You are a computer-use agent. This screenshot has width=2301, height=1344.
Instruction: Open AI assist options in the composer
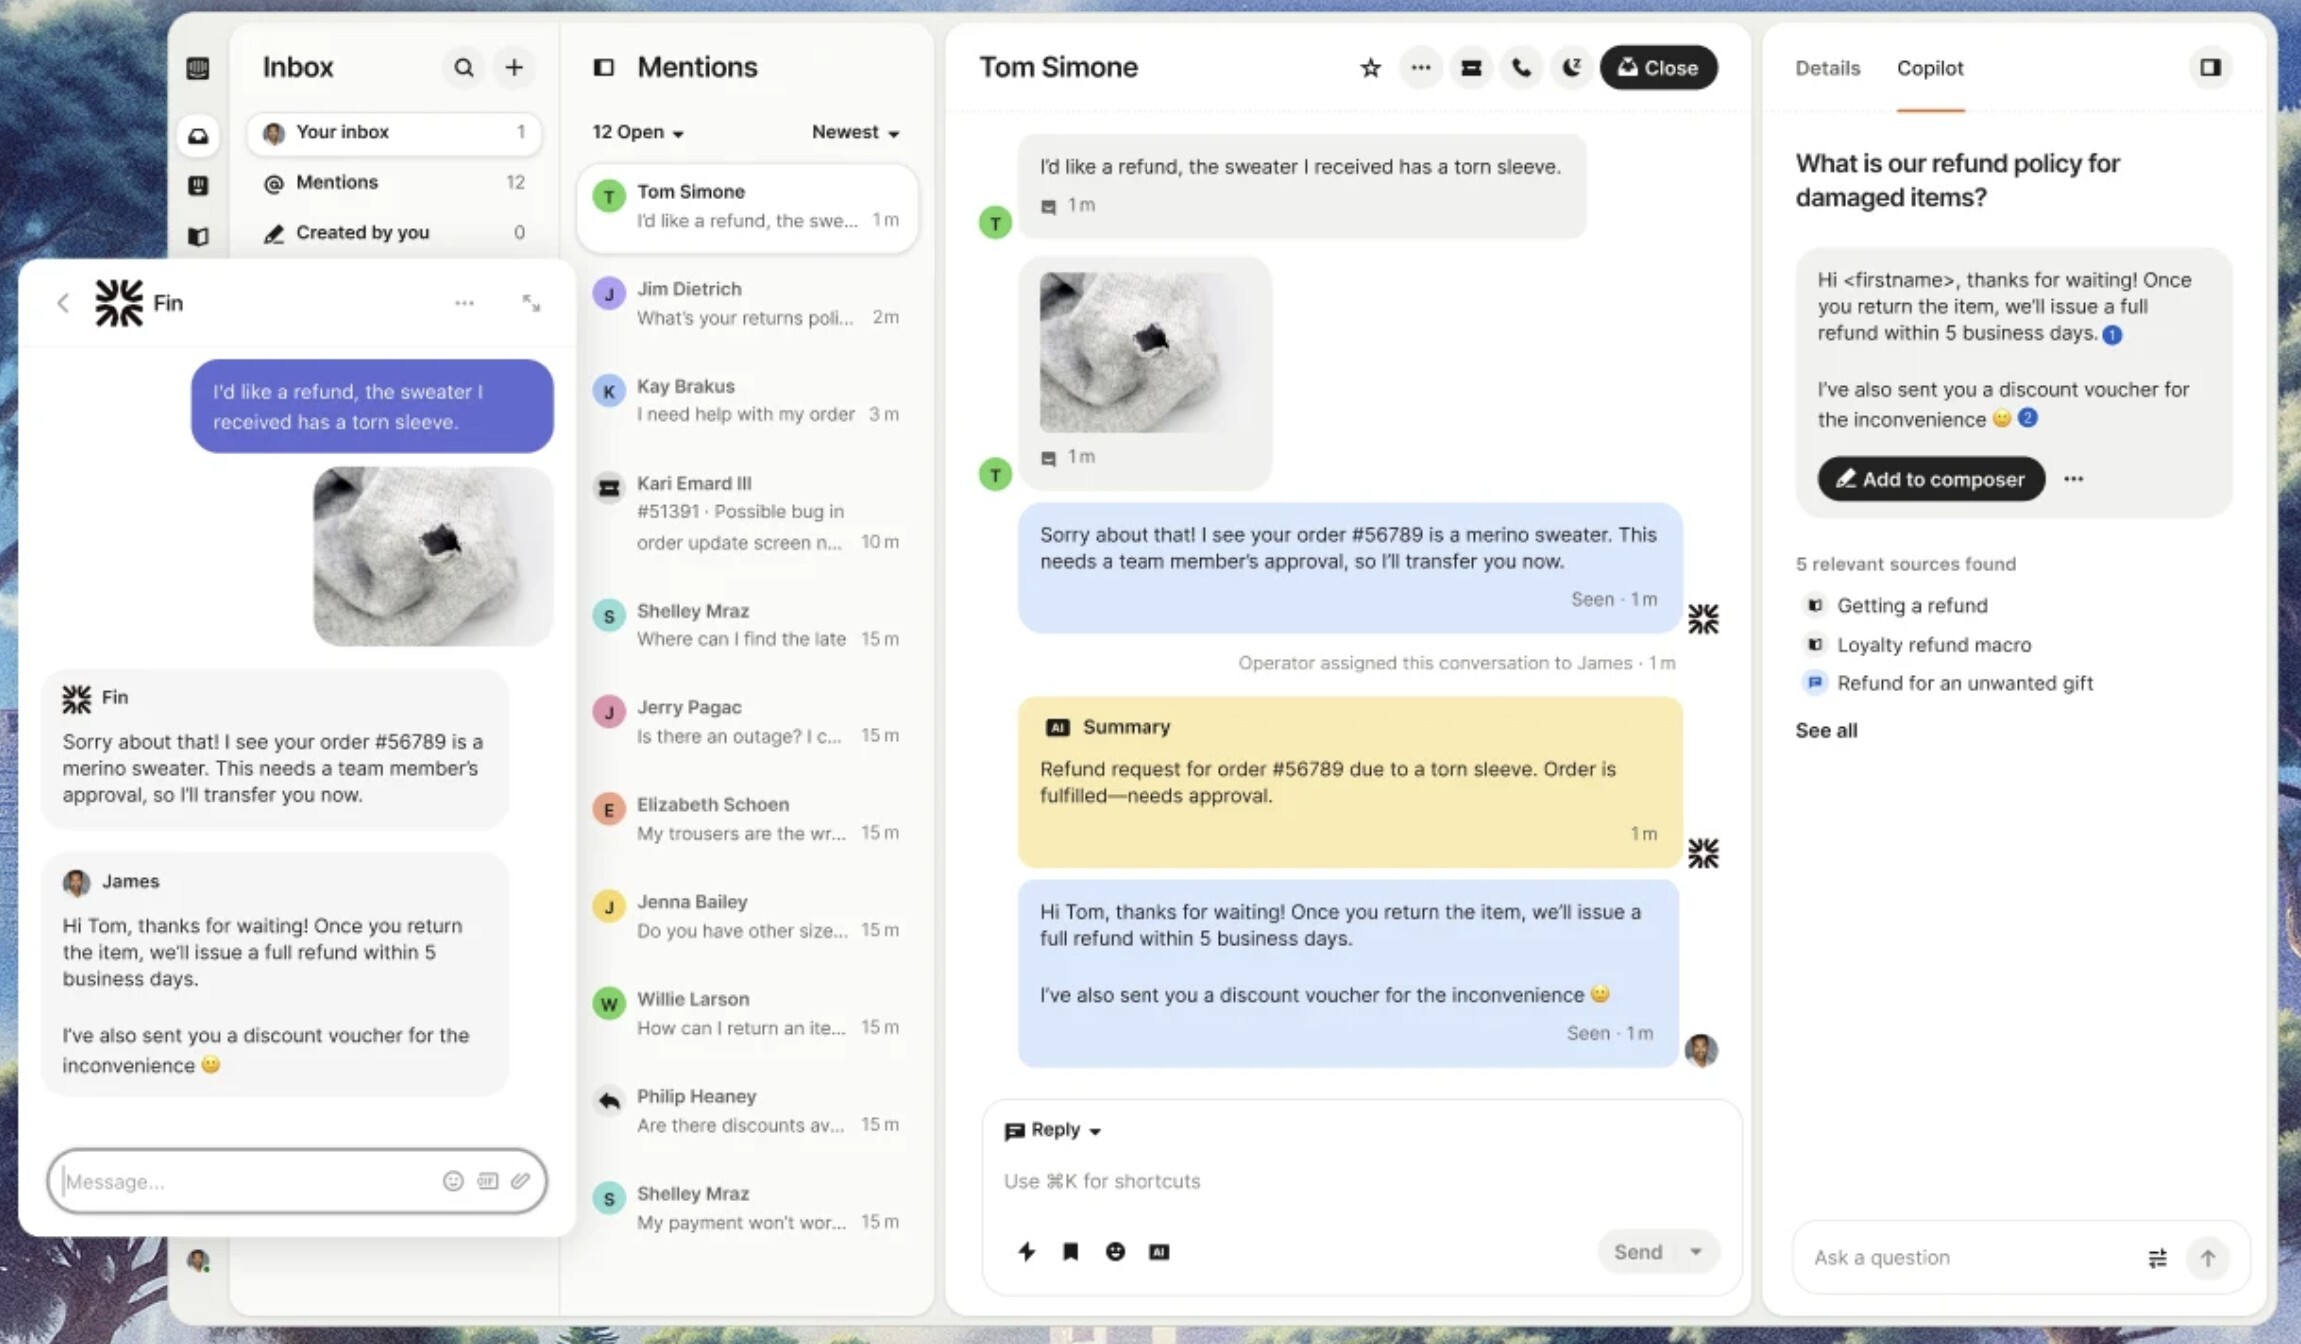coord(1159,1251)
